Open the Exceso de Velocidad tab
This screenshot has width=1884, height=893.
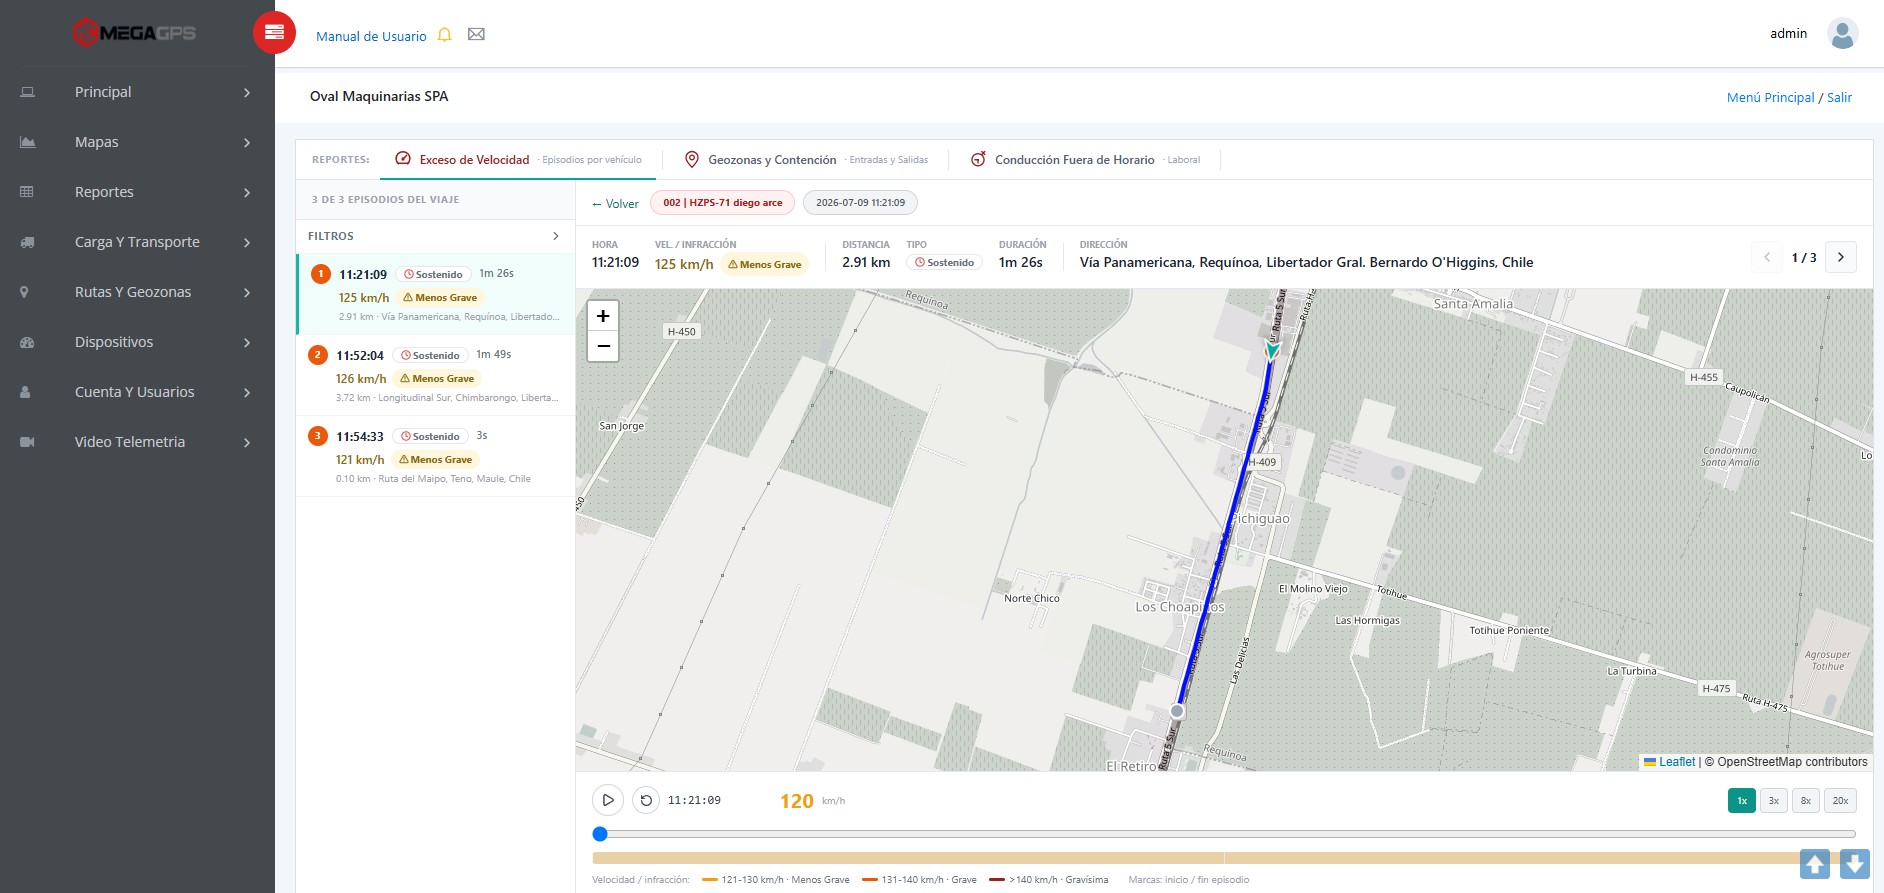[518, 159]
